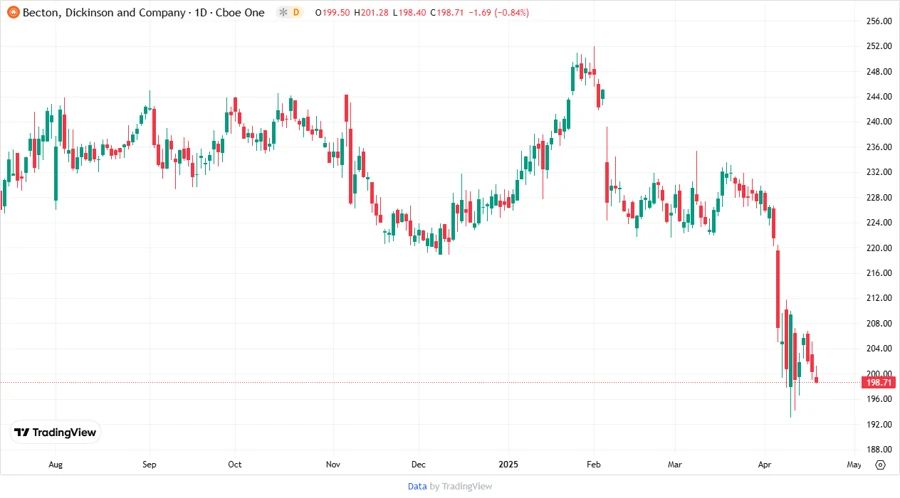Click the TradingView logo badge
Image resolution: width=900 pixels, height=498 pixels.
click(x=56, y=433)
